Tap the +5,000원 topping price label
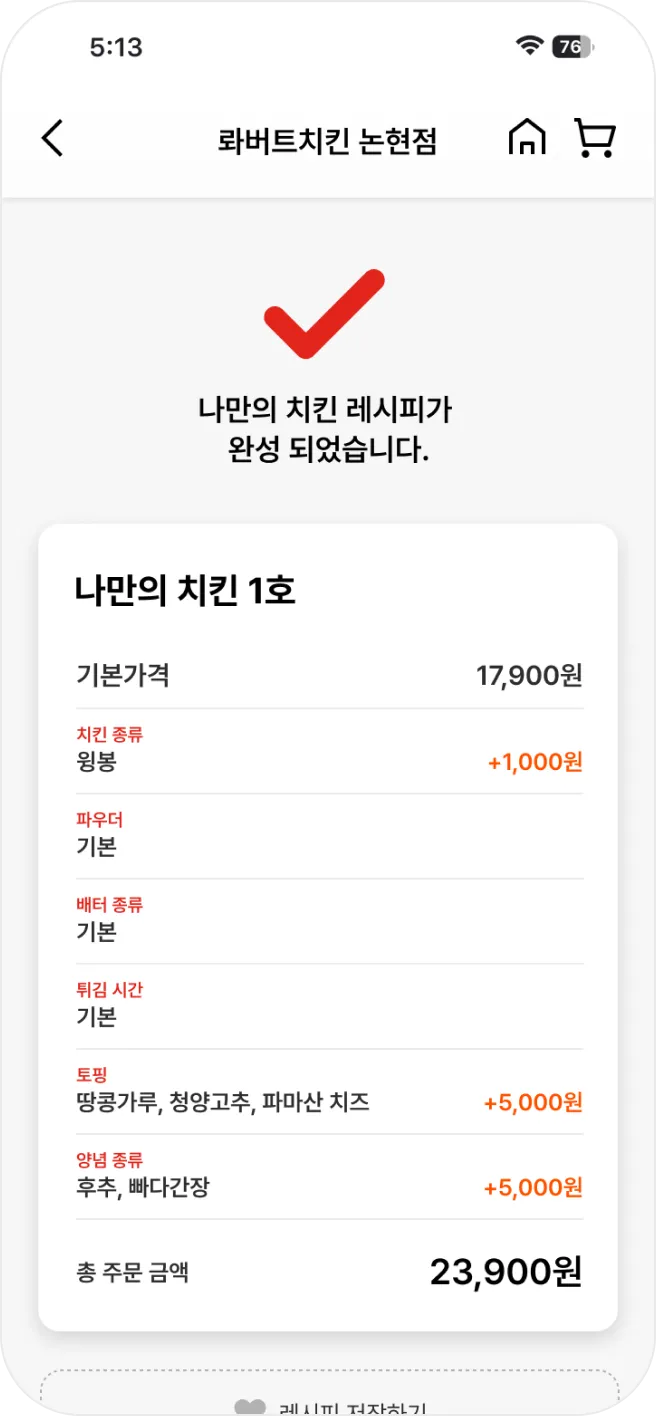Screen dimensions: 656x1416 click(x=531, y=1102)
